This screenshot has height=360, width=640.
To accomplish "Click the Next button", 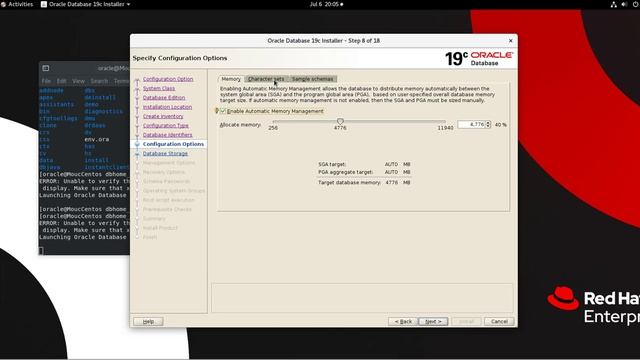I will (433, 322).
